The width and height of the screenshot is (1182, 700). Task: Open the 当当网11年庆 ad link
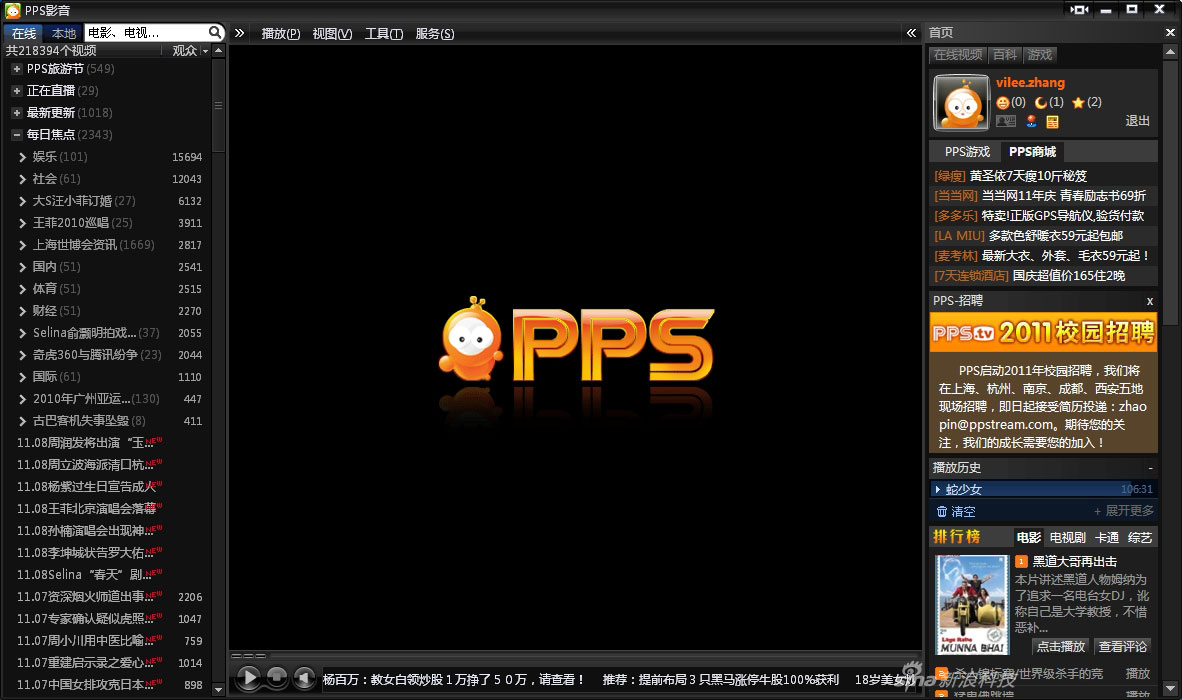pos(1064,196)
